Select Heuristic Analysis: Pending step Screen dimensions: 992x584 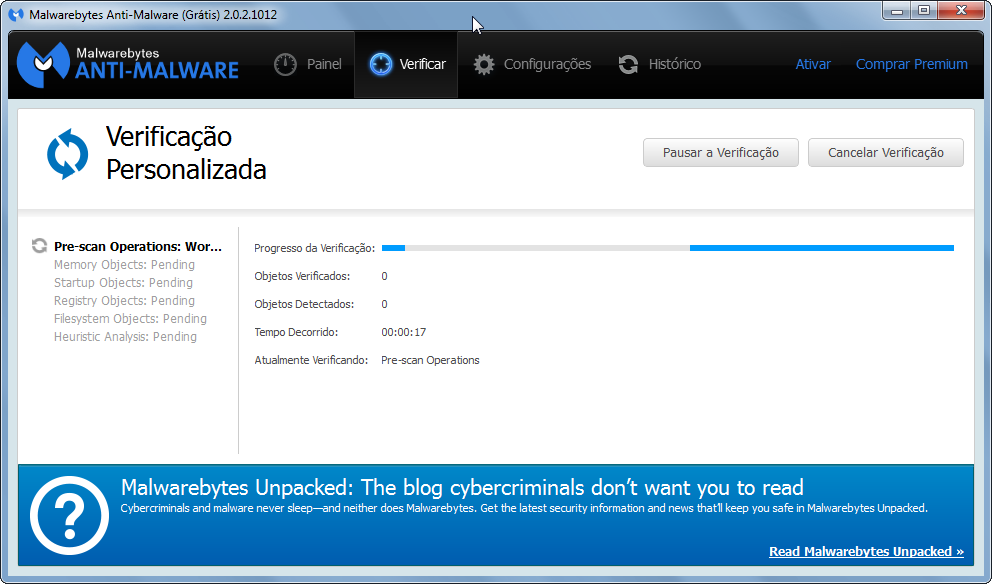[125, 337]
